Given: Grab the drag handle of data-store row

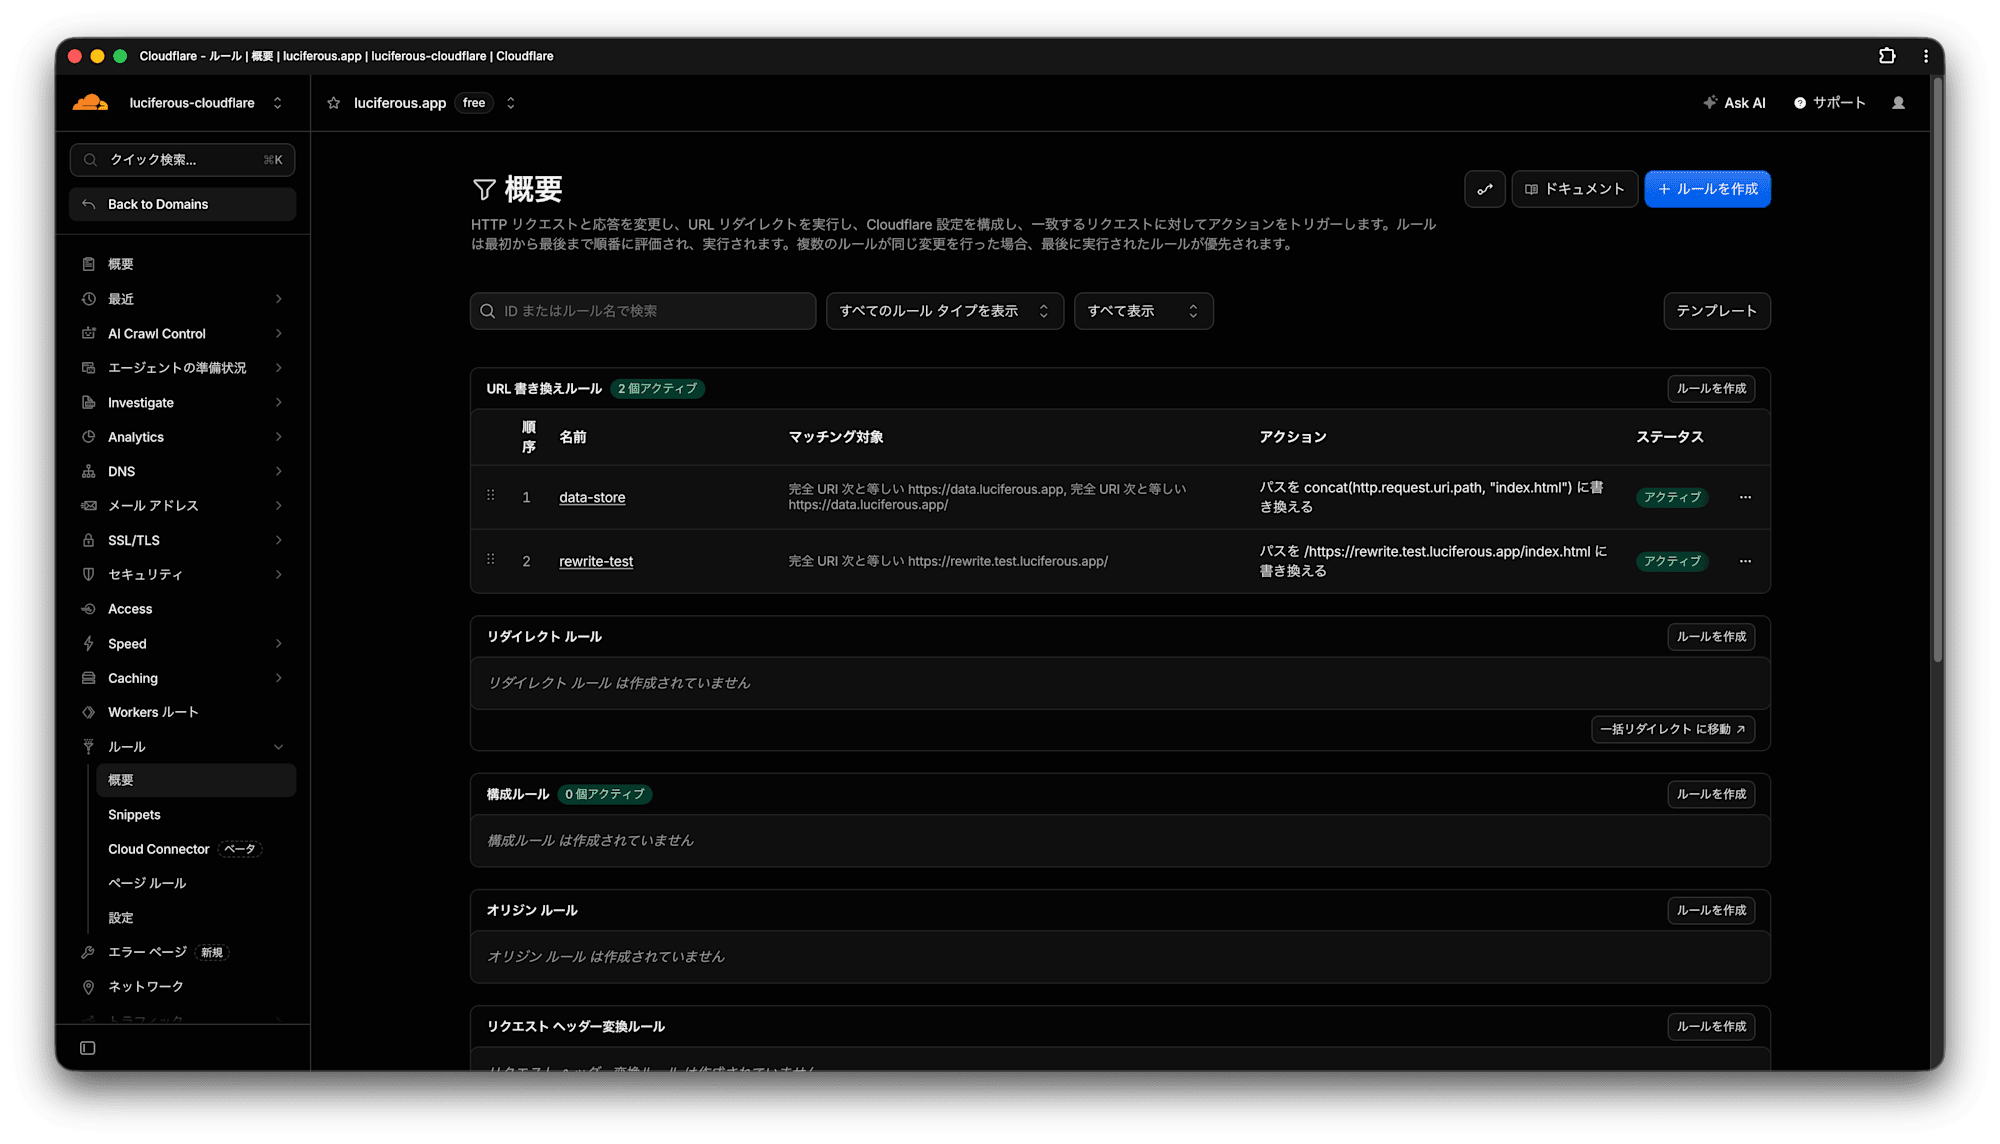Looking at the screenshot, I should (x=491, y=496).
